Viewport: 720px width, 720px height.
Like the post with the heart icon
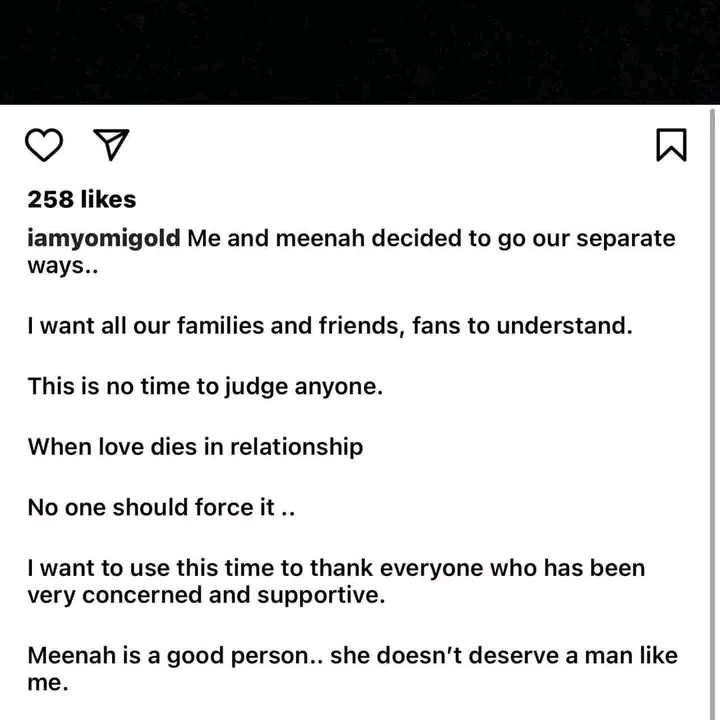44,146
